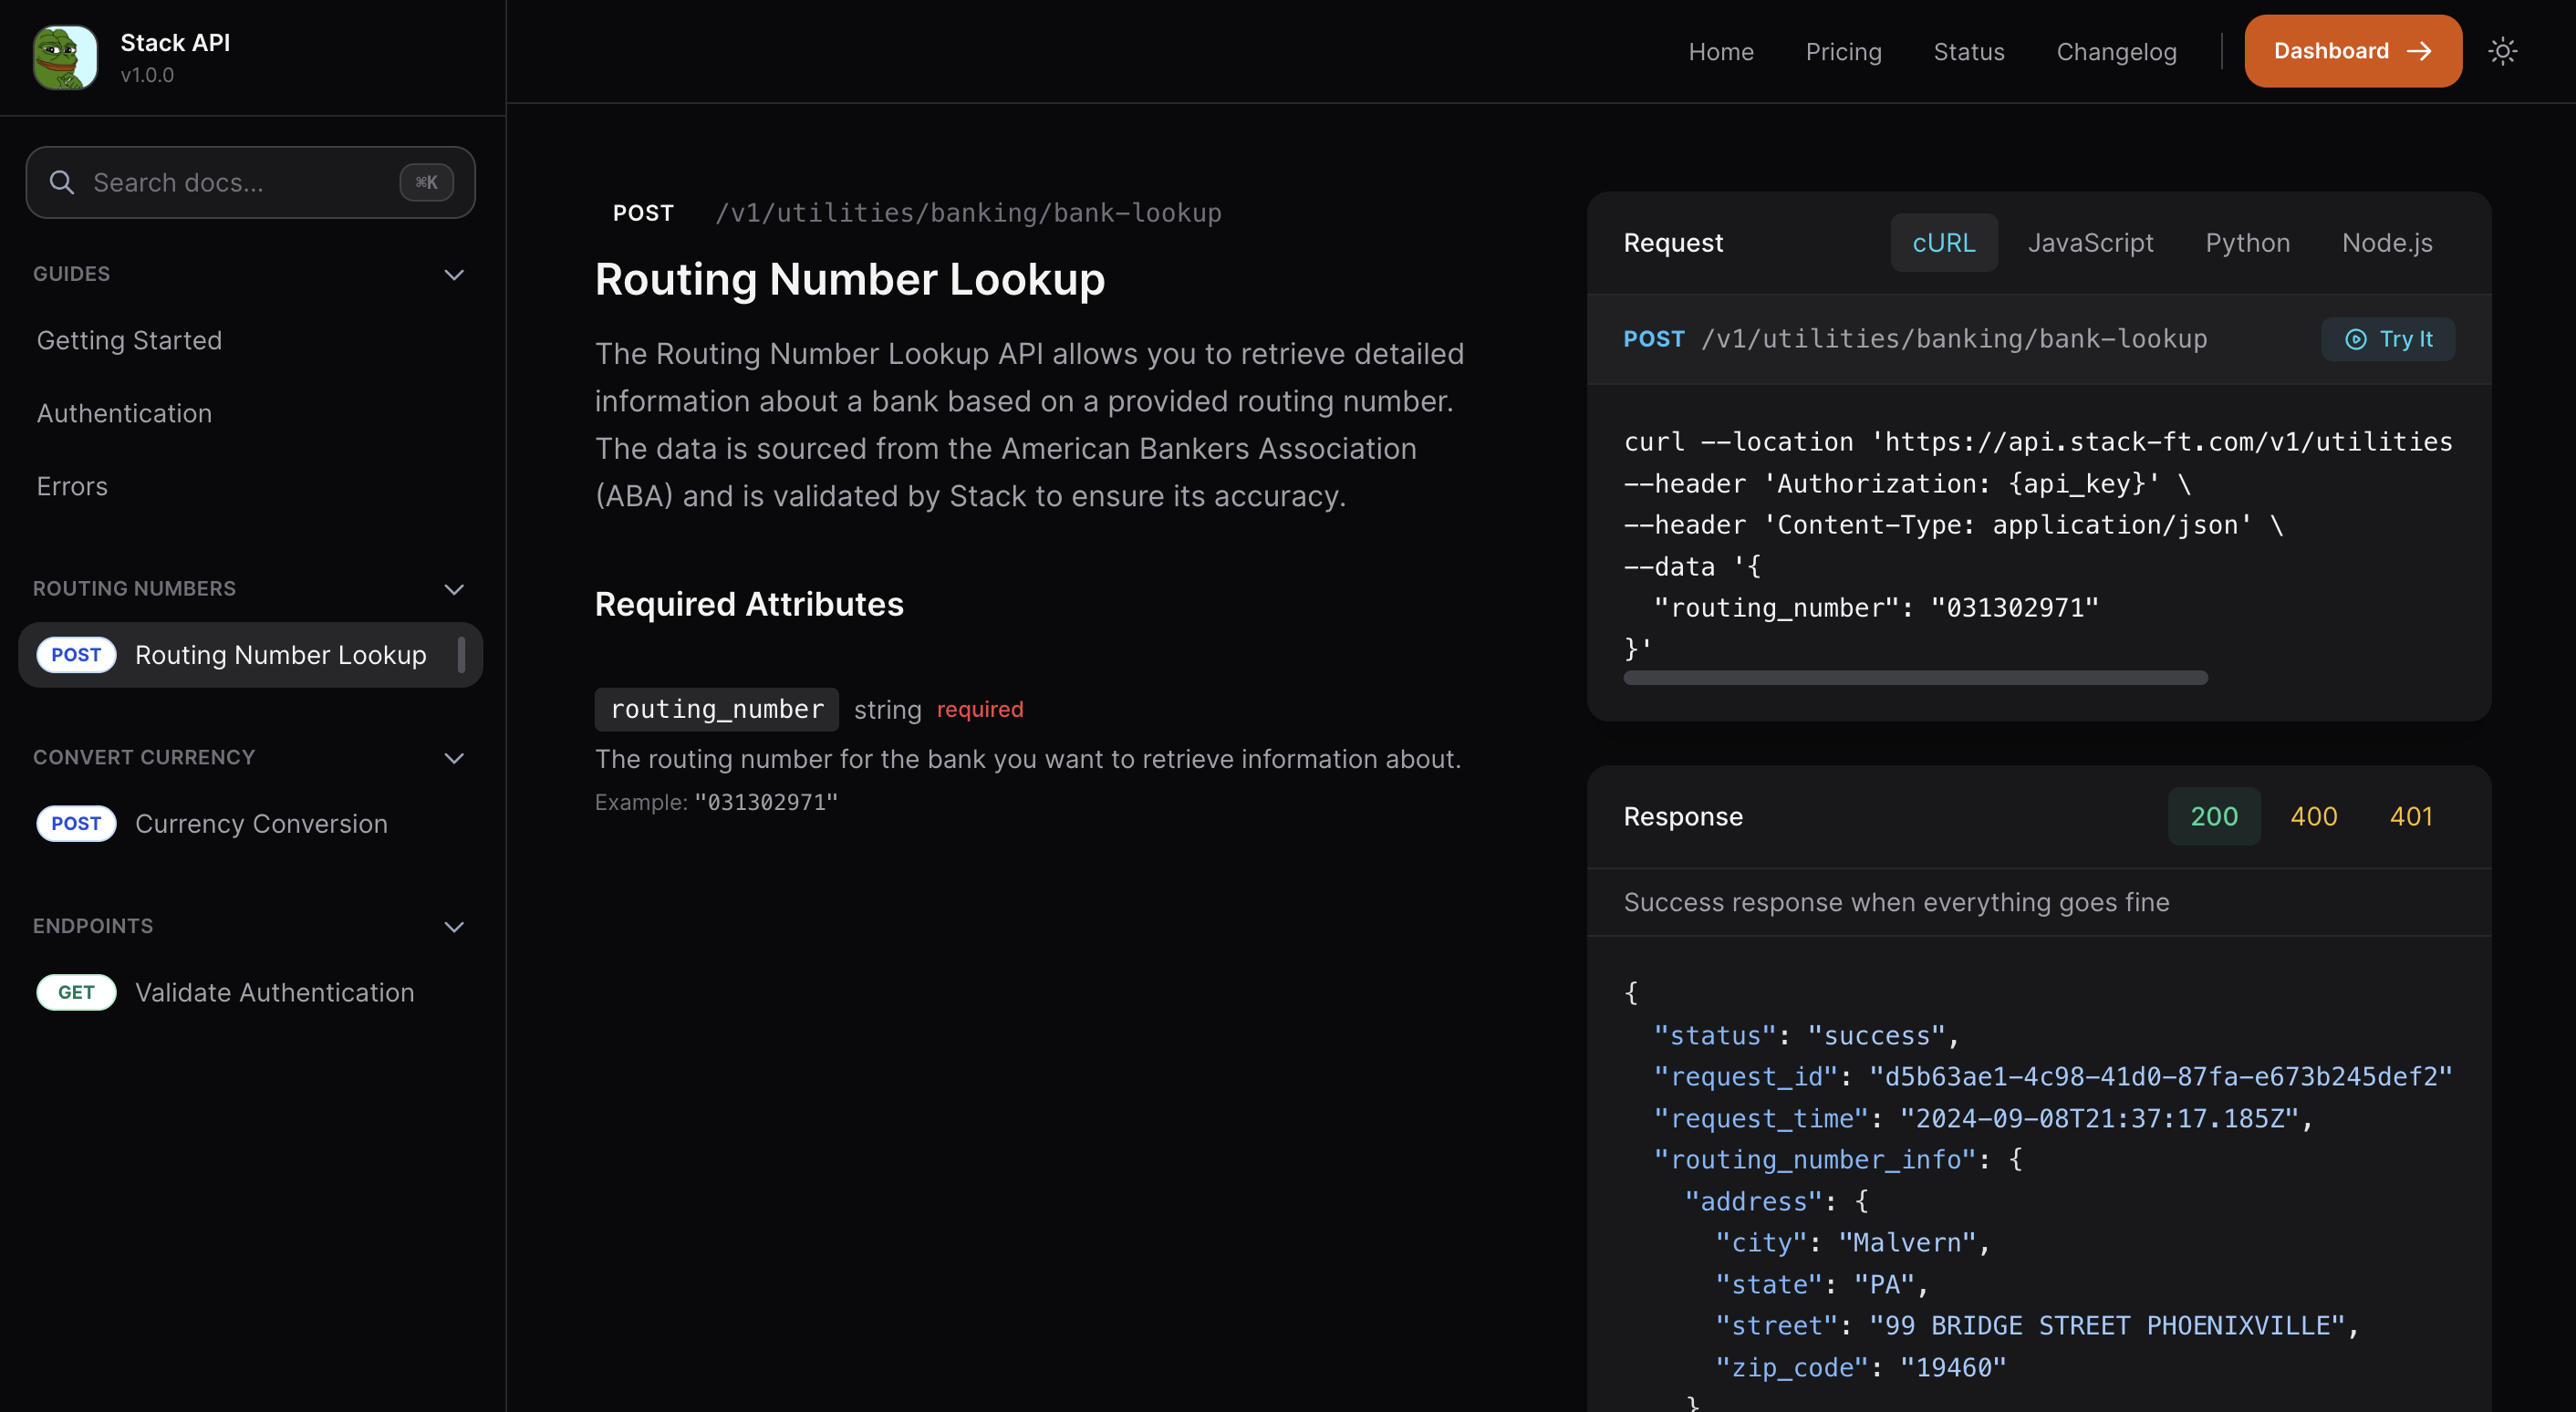The height and width of the screenshot is (1412, 2576).
Task: Open the Pricing page link
Action: click(1843, 52)
